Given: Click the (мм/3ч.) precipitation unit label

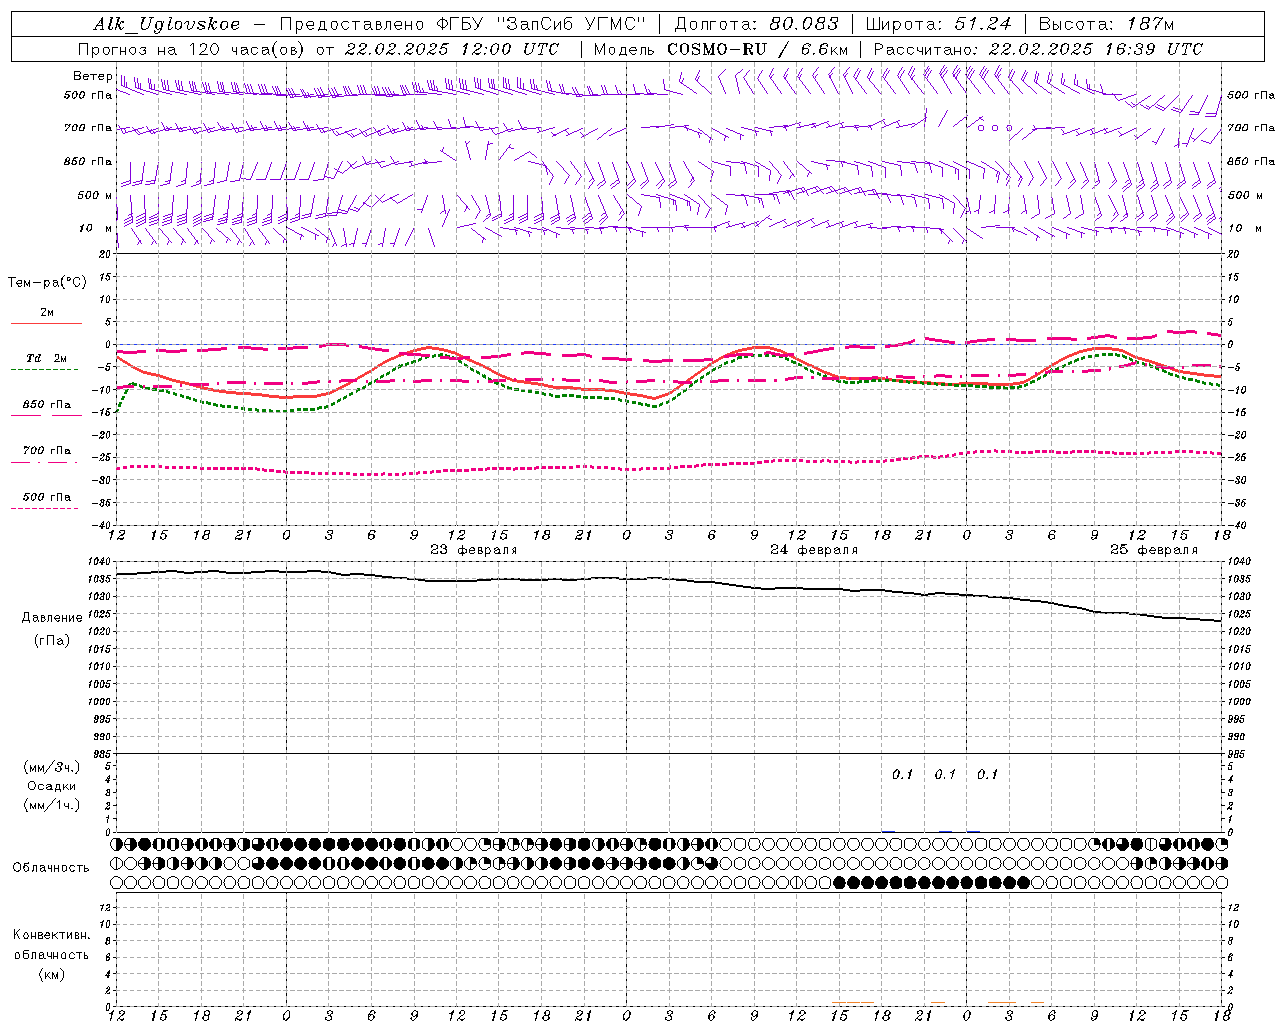Looking at the screenshot, I should point(52,767).
